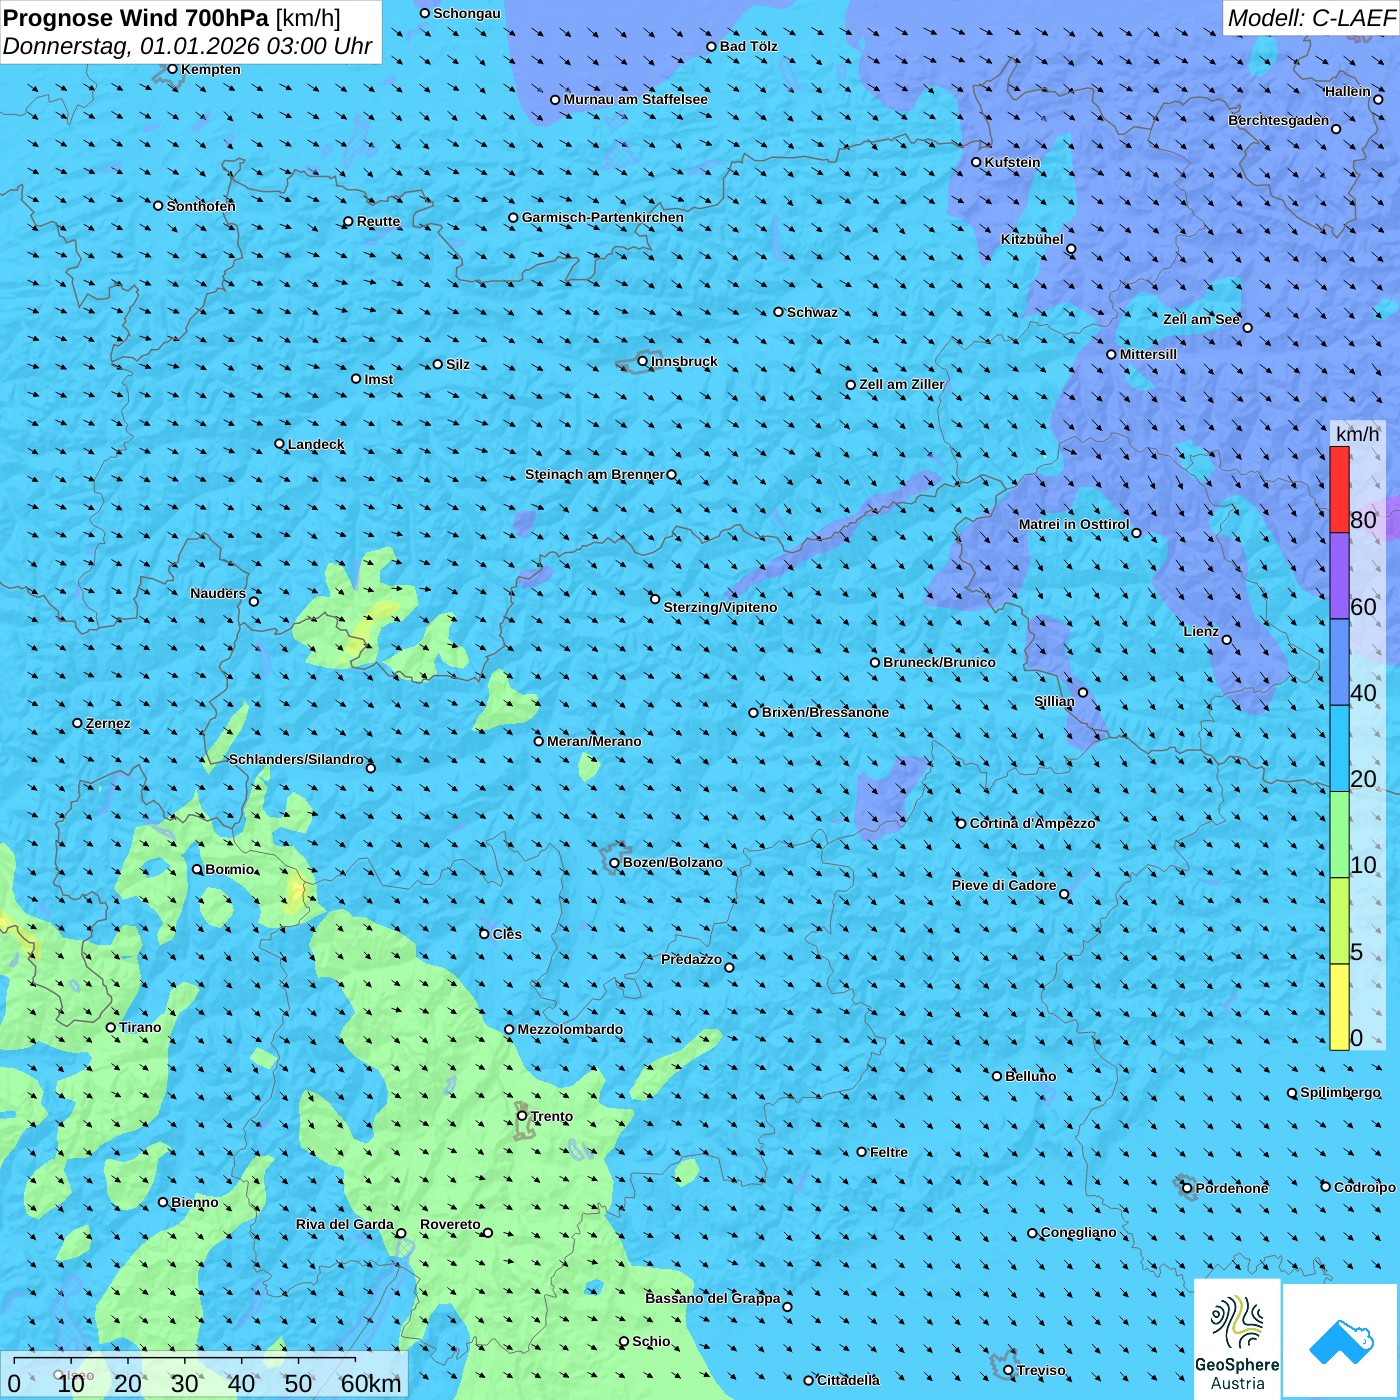Screen dimensions: 1400x1400
Task: Click the Bormio label
Action: (230, 869)
